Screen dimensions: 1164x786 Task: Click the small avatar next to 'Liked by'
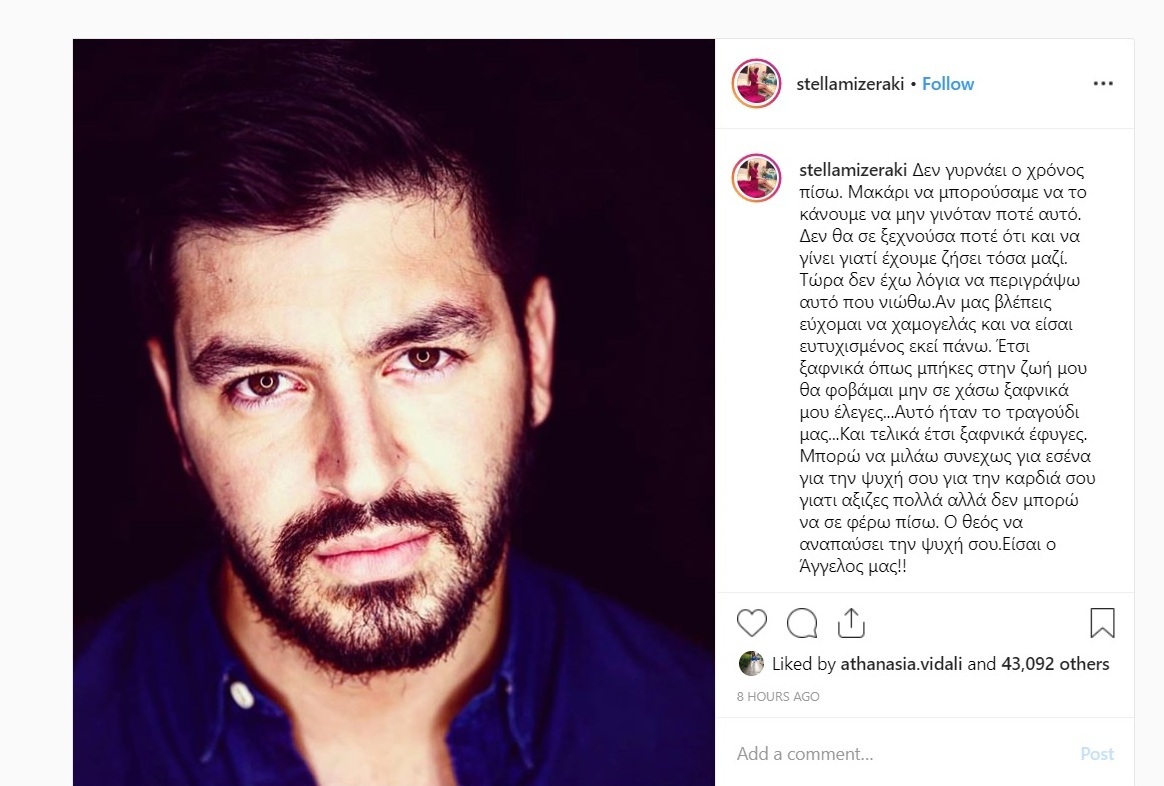coord(751,664)
